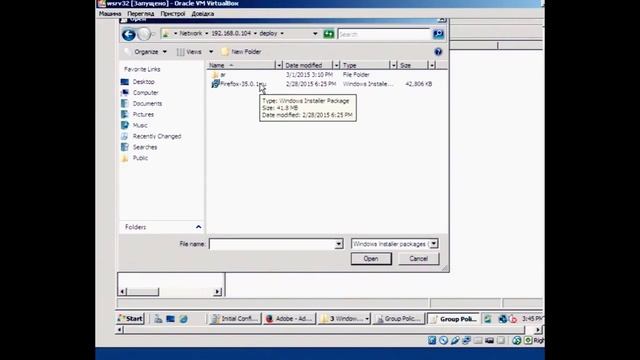Open the 3 Windows grouped taskbar item
Viewport: 640px width, 360px height.
344,319
